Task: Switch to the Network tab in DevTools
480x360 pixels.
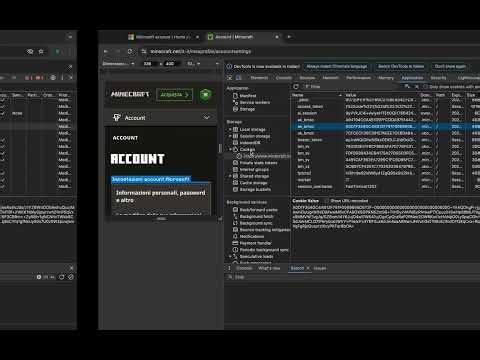Action: click(x=330, y=78)
